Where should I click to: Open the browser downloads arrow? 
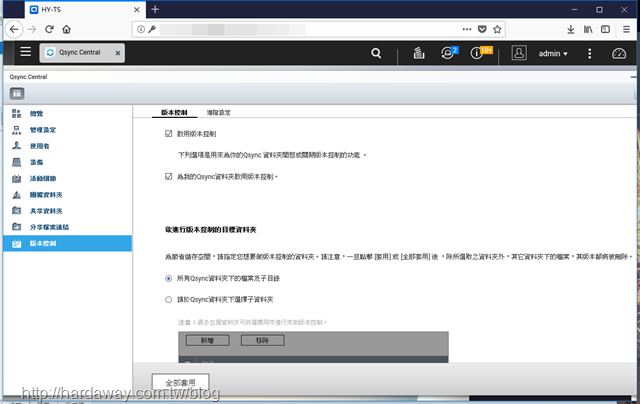point(571,29)
